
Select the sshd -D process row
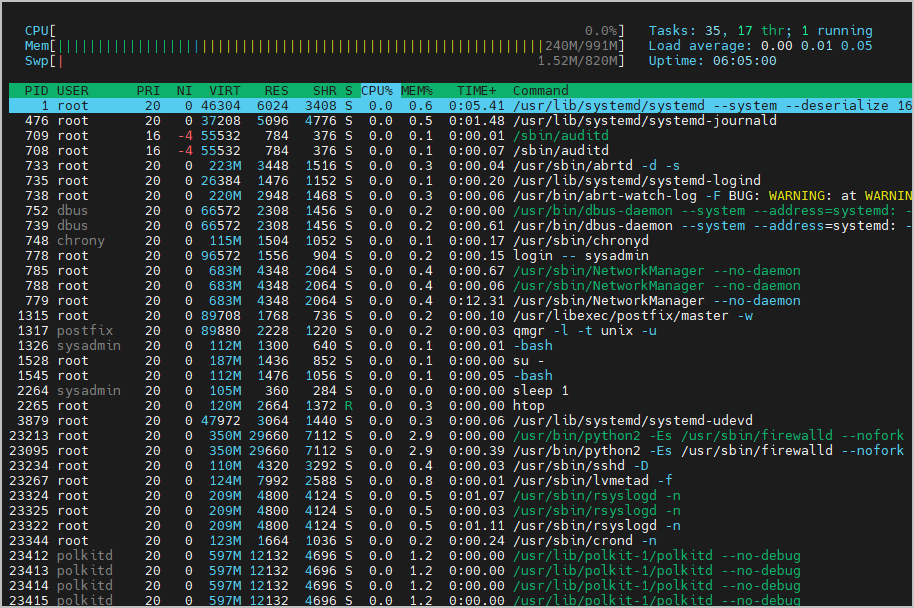tap(300, 465)
